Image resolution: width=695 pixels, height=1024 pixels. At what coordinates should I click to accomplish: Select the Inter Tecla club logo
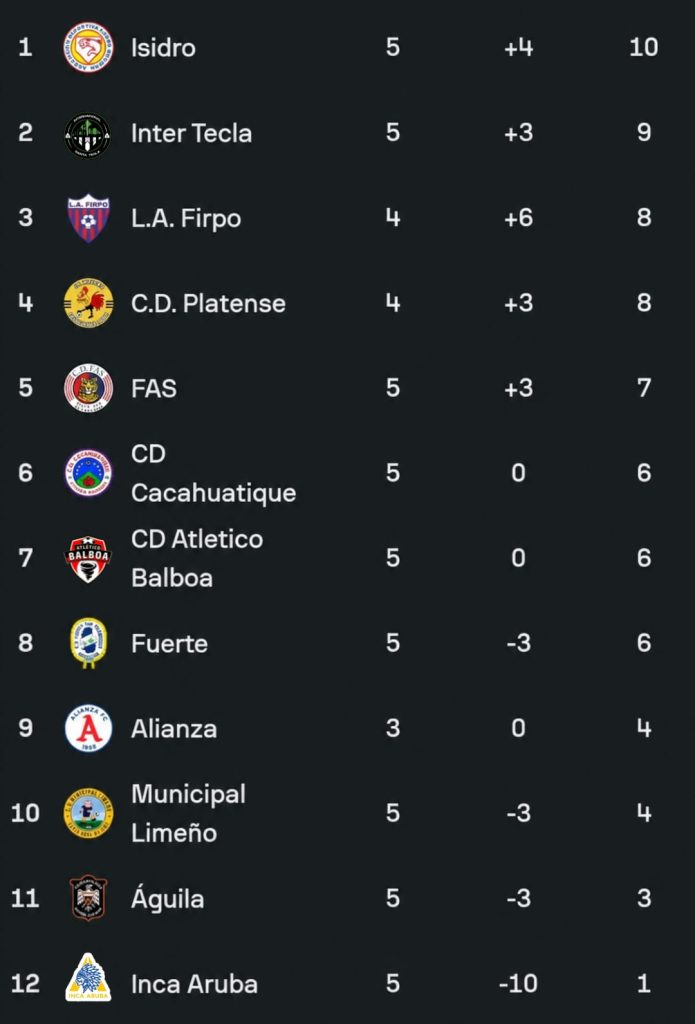coord(88,133)
